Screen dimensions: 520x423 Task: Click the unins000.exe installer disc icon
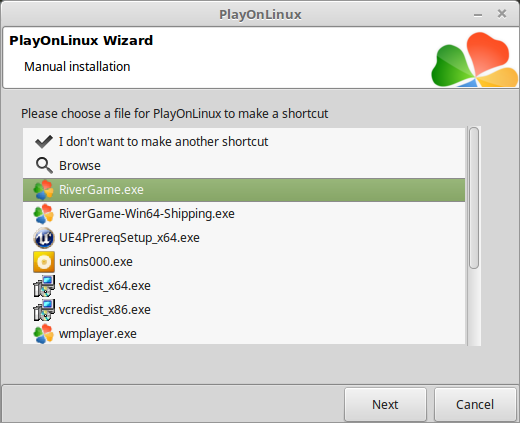(x=44, y=262)
